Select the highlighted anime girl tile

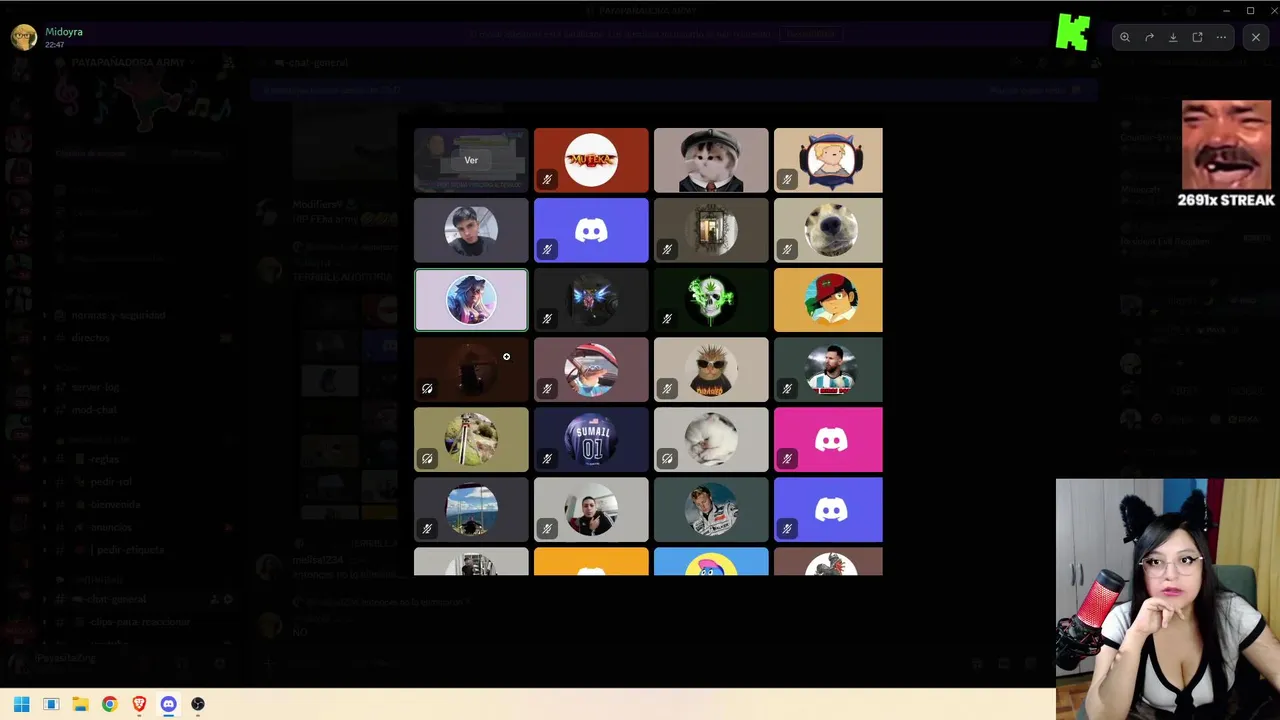tap(471, 300)
